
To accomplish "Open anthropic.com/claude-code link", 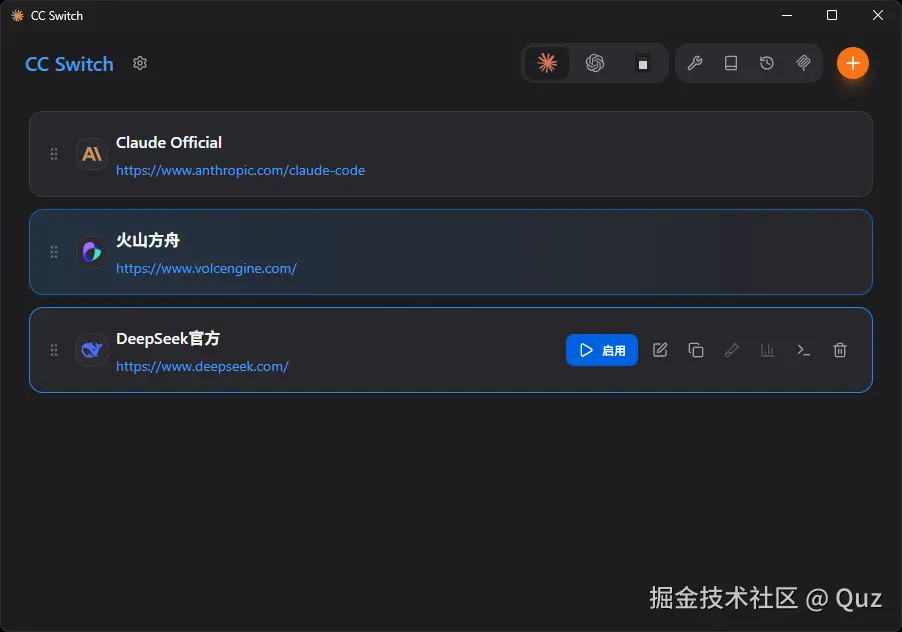I will (x=240, y=170).
